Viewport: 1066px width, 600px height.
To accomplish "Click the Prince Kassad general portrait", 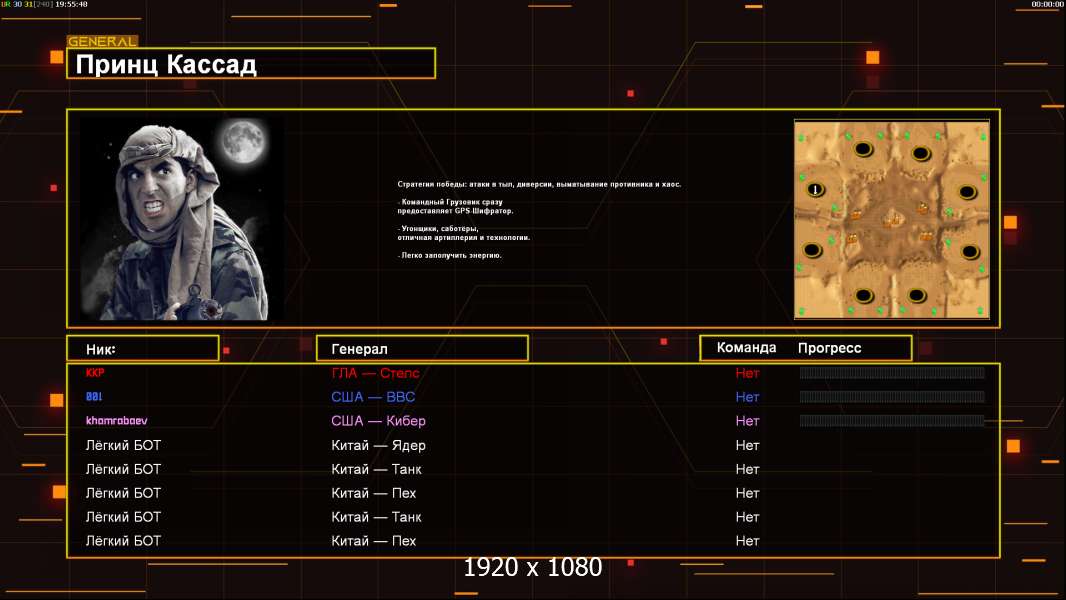I will pyautogui.click(x=180, y=219).
